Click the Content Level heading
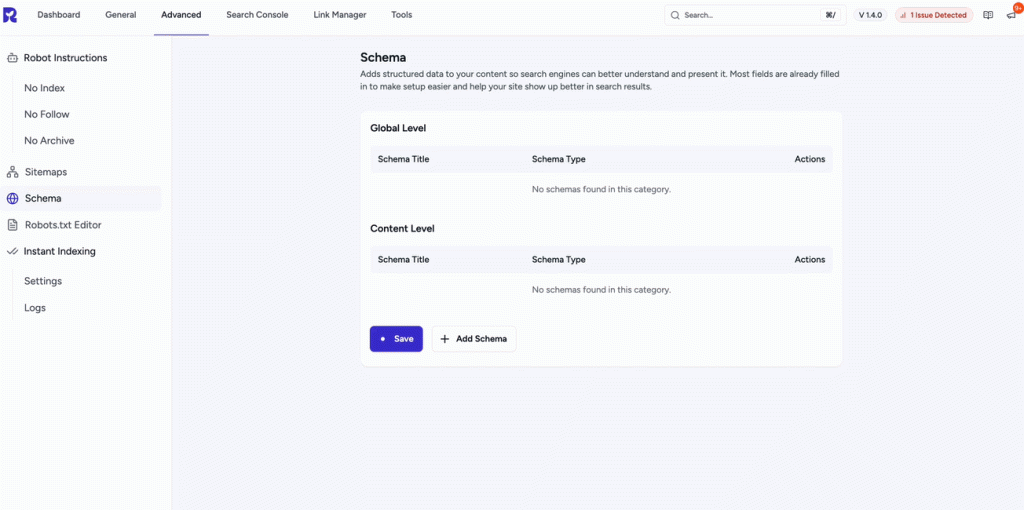This screenshot has height=510, width=1024. (x=402, y=229)
